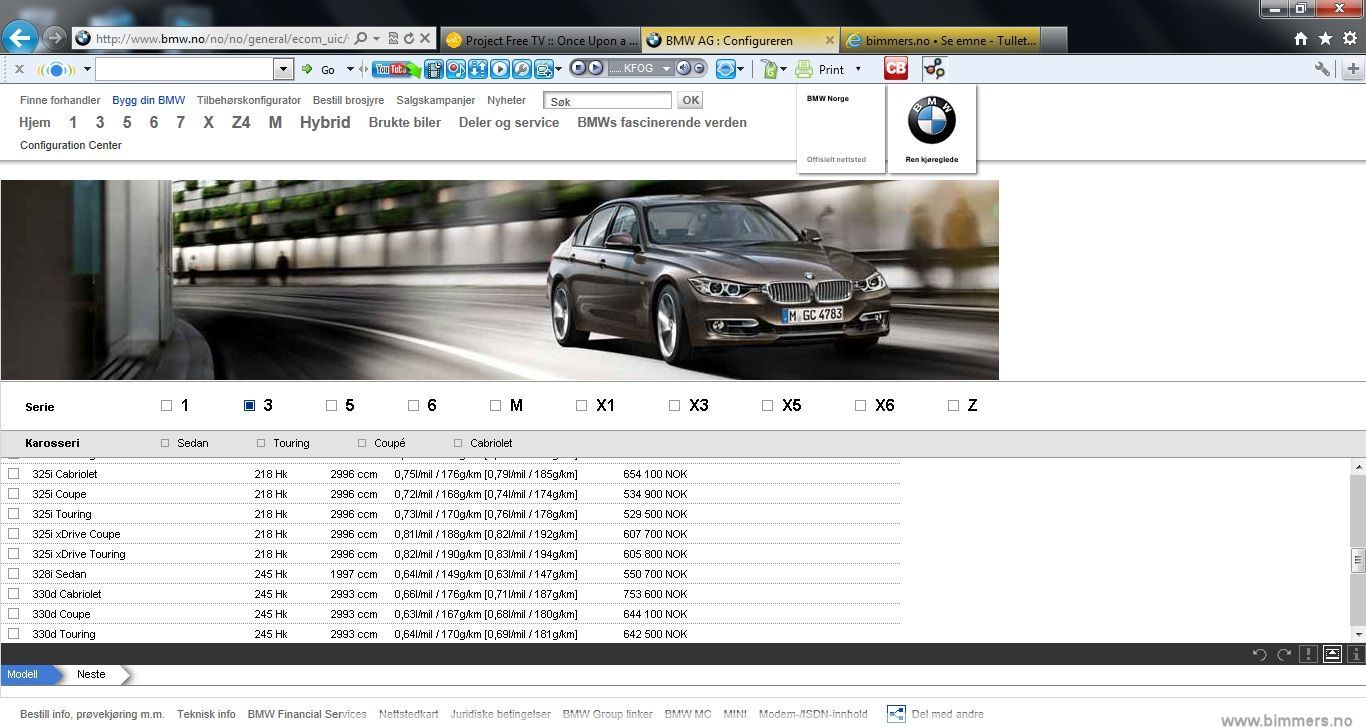Click the Neste step button
Image resolution: width=1366 pixels, height=728 pixels.
tap(91, 674)
